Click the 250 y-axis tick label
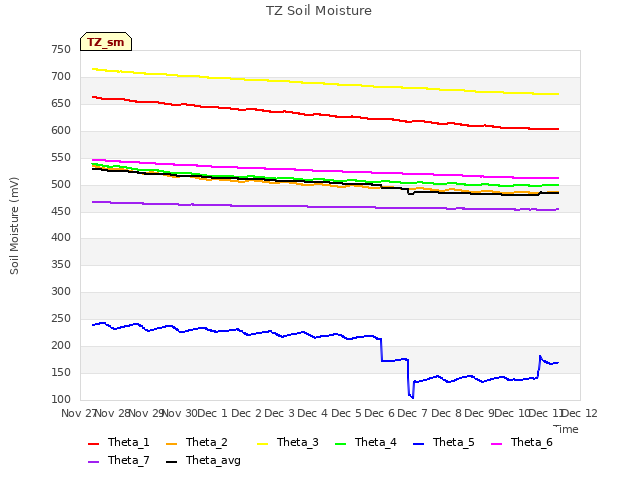 [x=61, y=319]
